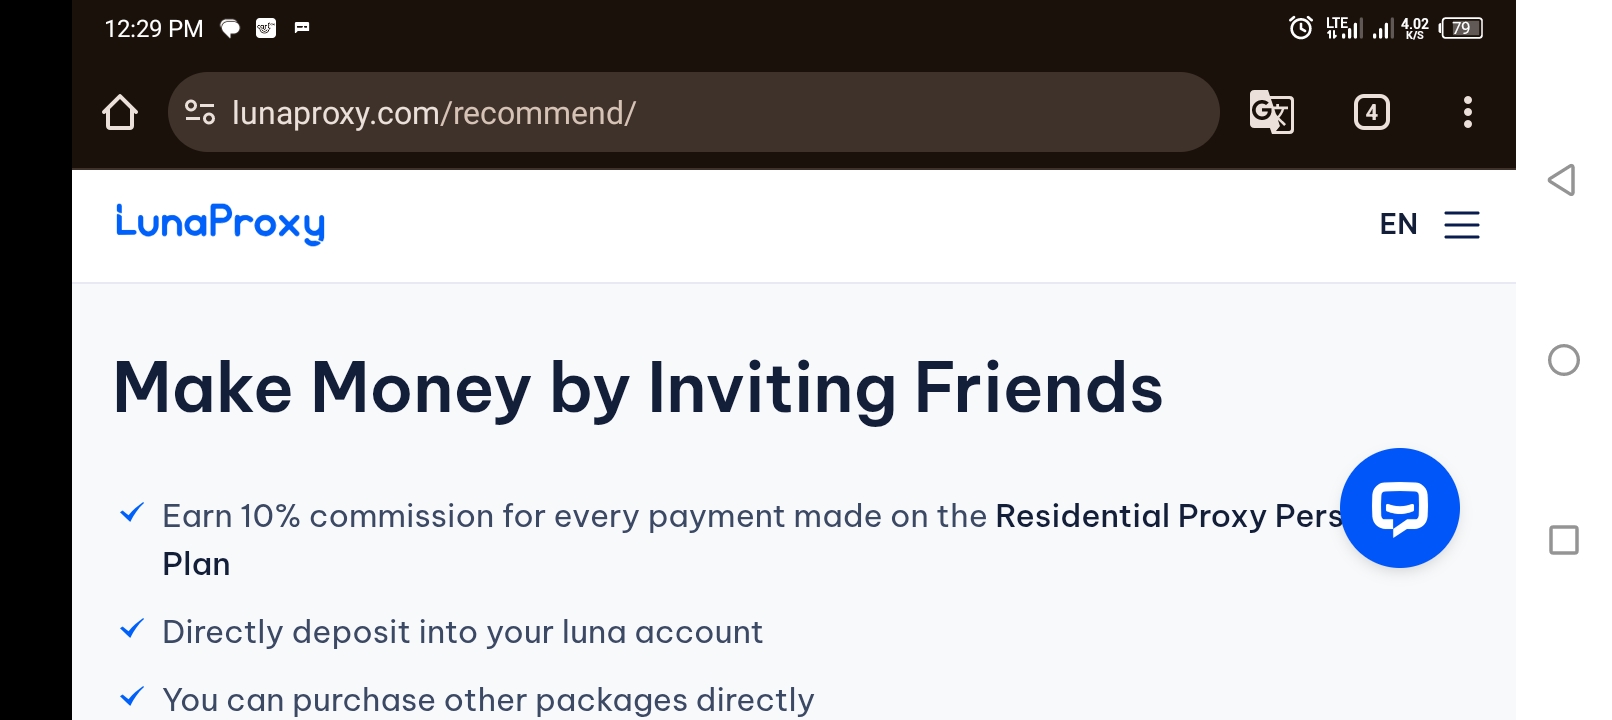Click the Residential Proxy Personal Plan link
The height and width of the screenshot is (720, 1612).
[x=752, y=540]
